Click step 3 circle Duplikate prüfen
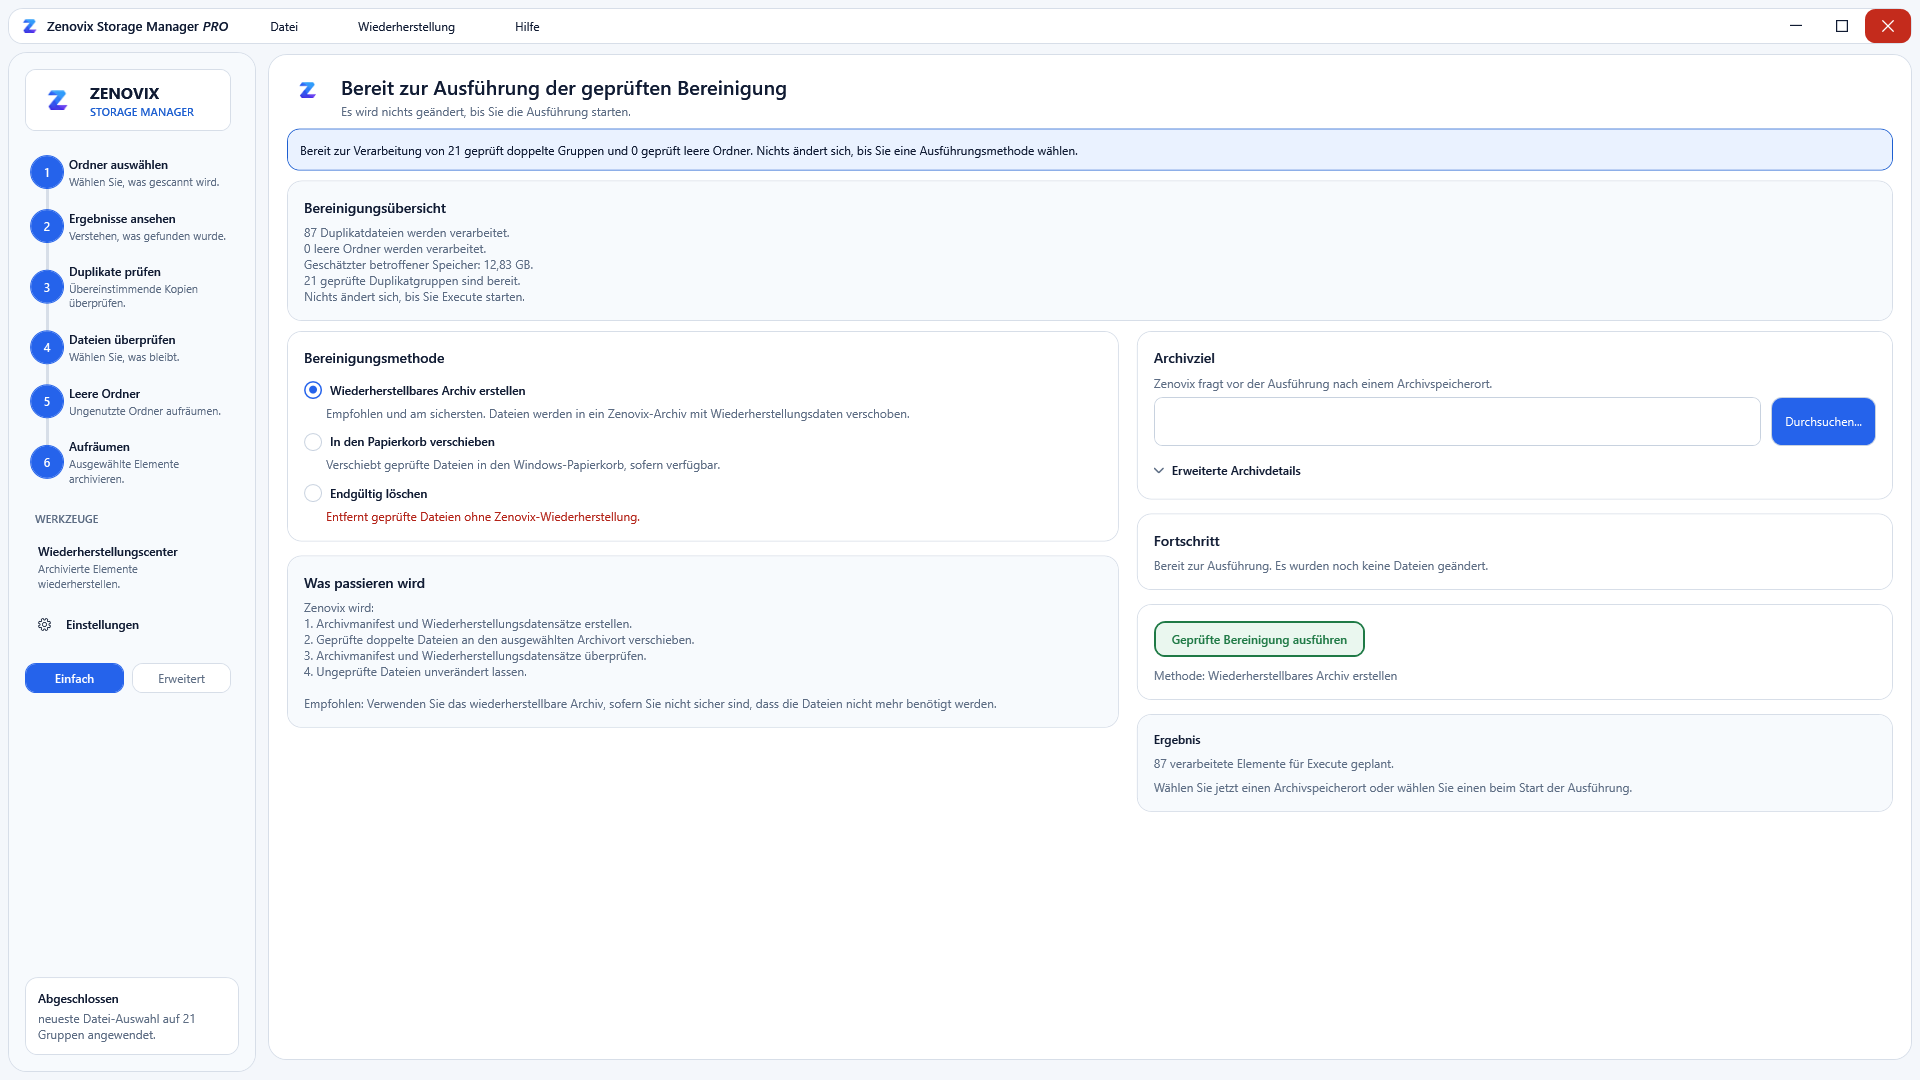 pyautogui.click(x=47, y=287)
